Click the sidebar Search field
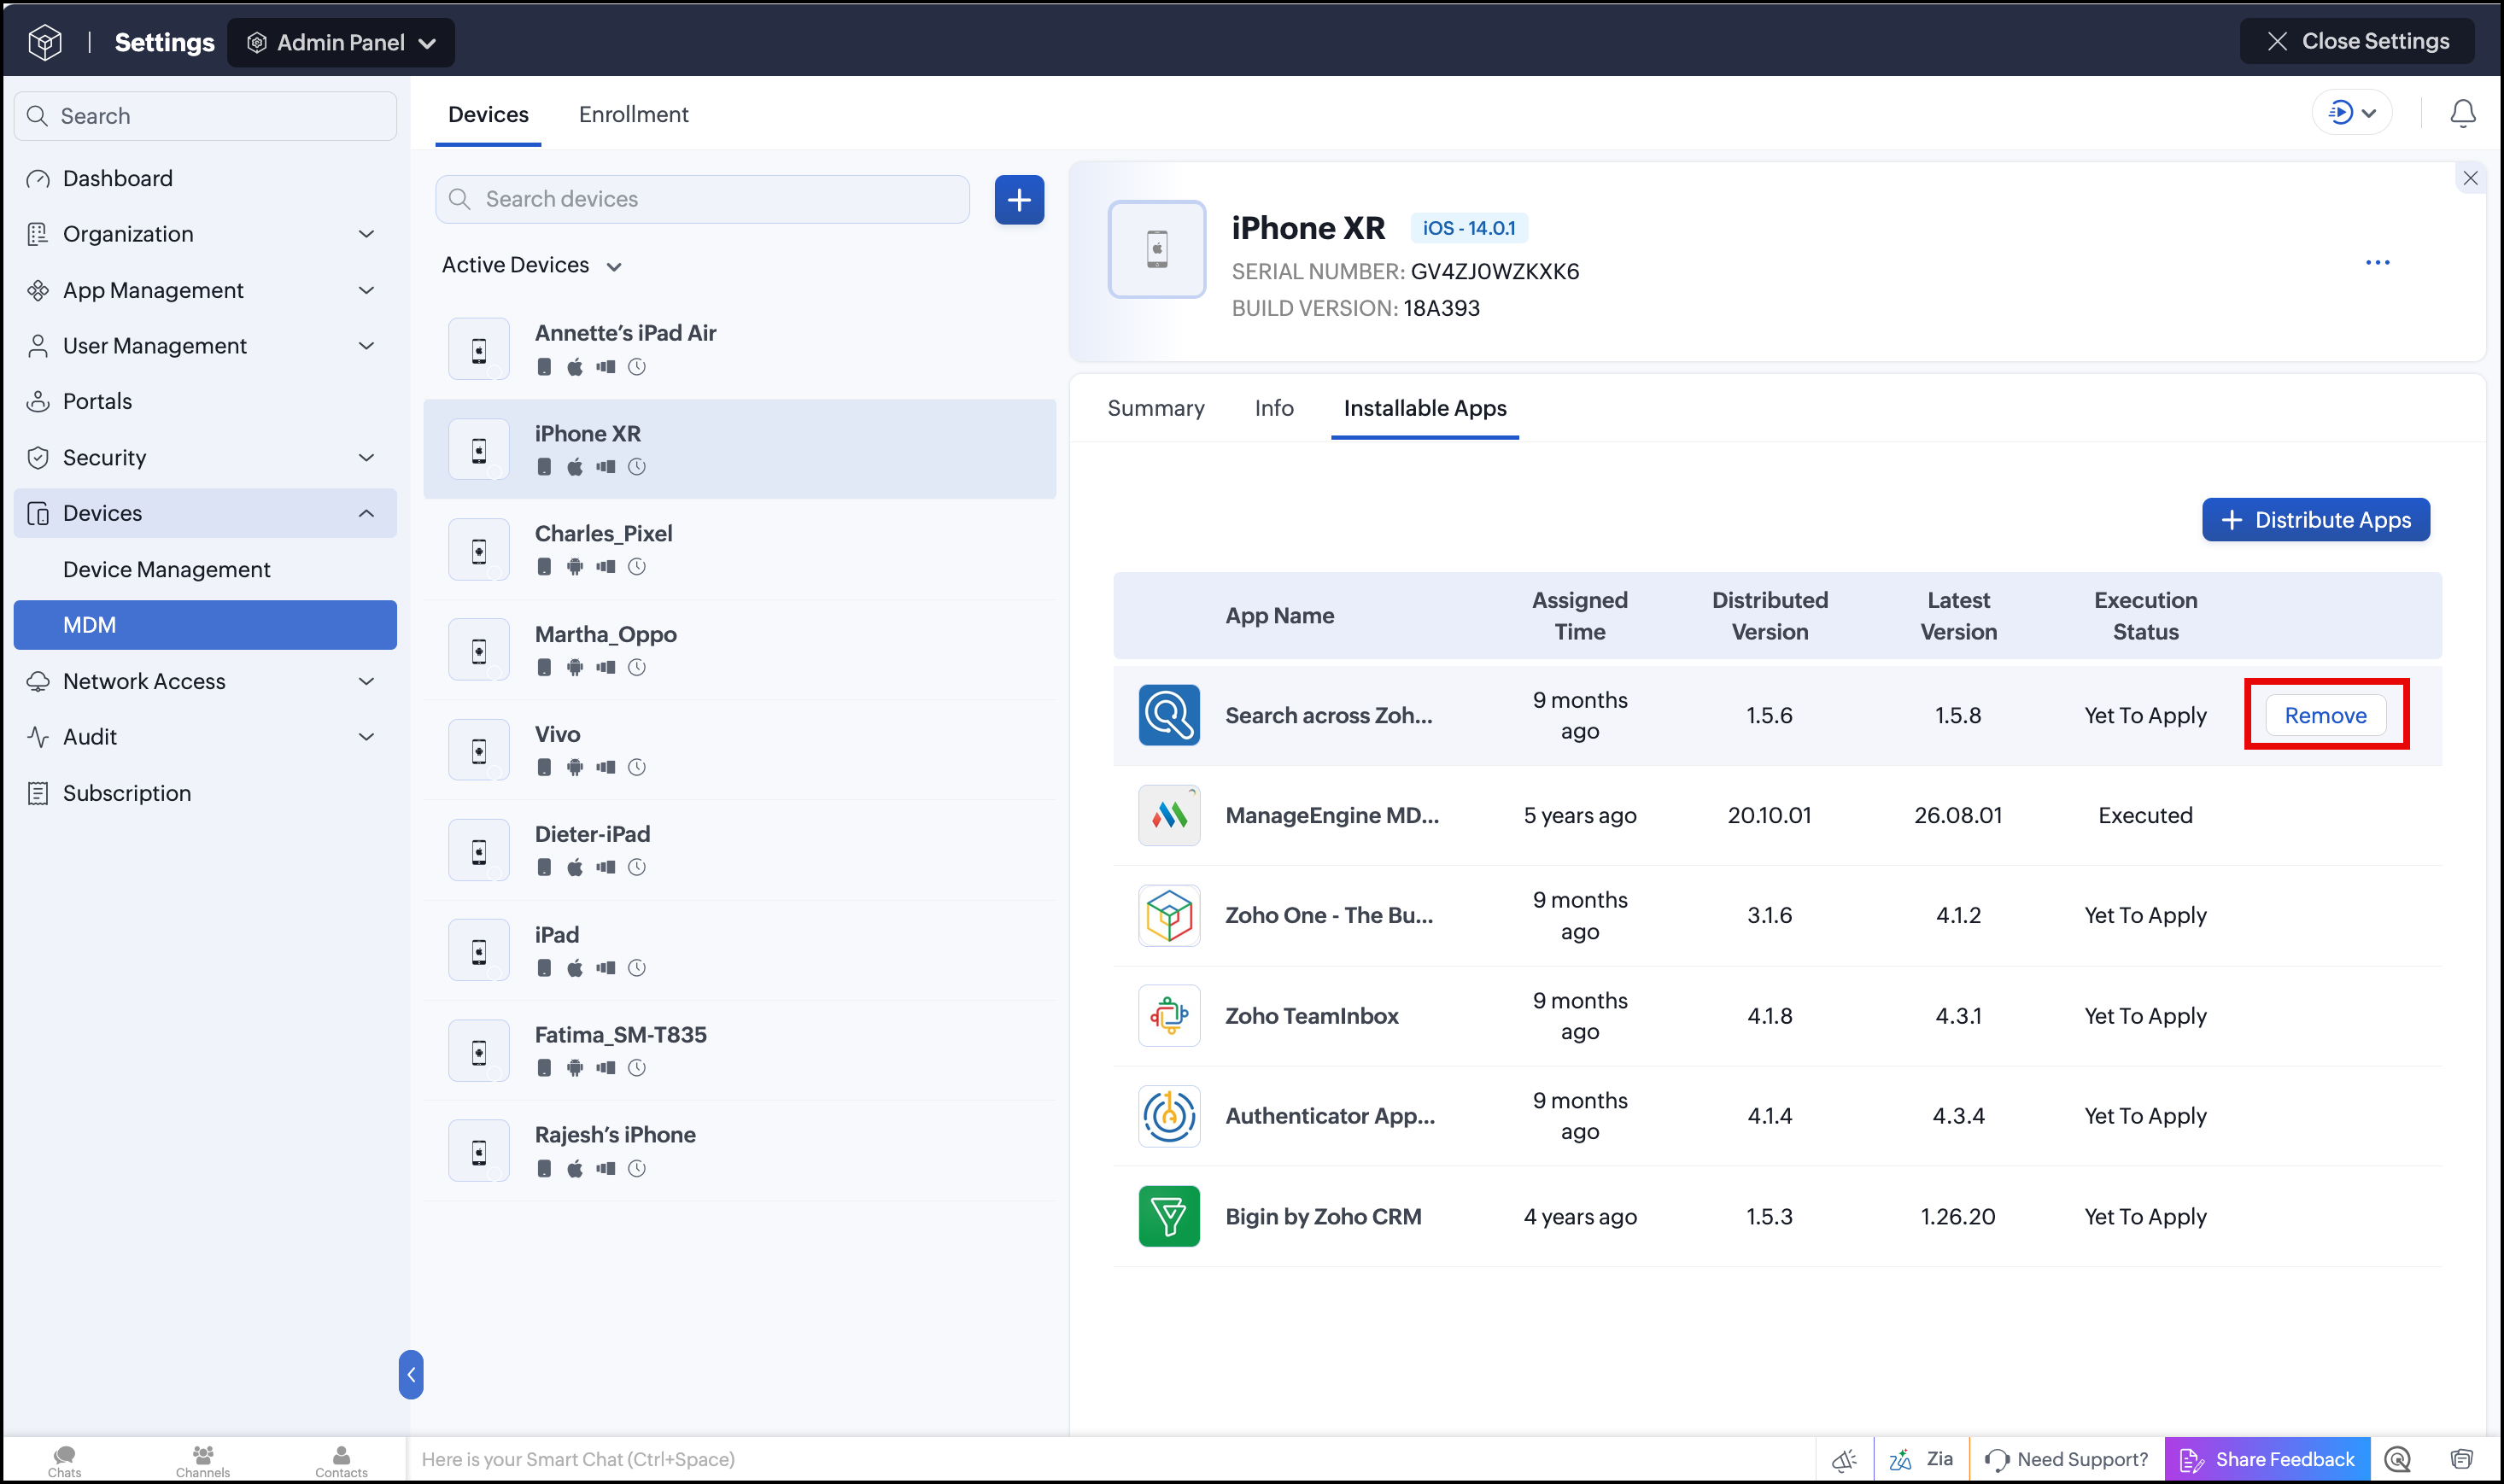This screenshot has width=2504, height=1484. pos(205,116)
